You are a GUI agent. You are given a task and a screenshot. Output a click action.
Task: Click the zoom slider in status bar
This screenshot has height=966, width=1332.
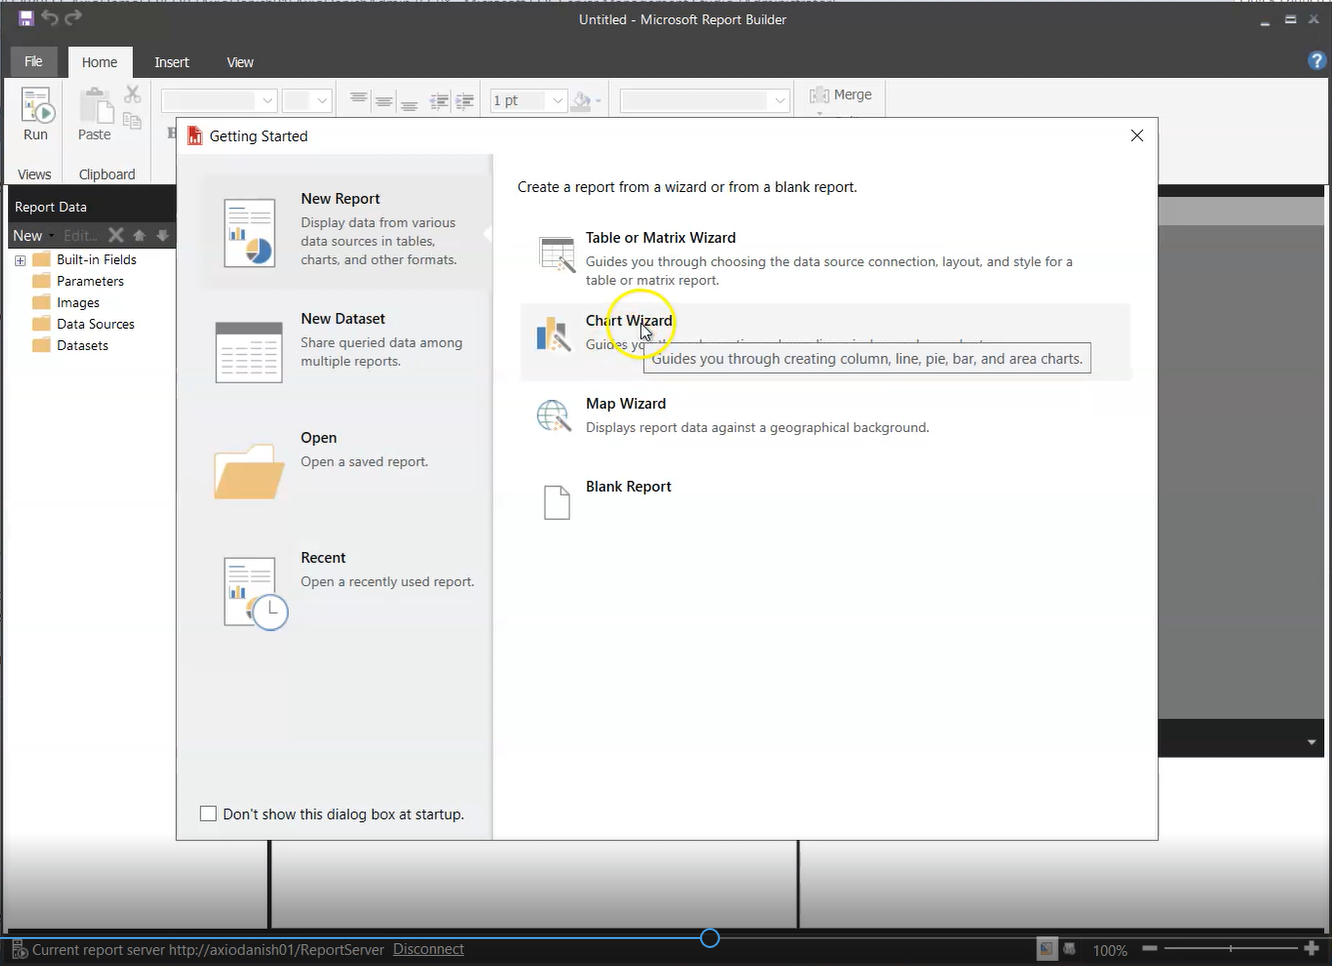coord(1230,948)
